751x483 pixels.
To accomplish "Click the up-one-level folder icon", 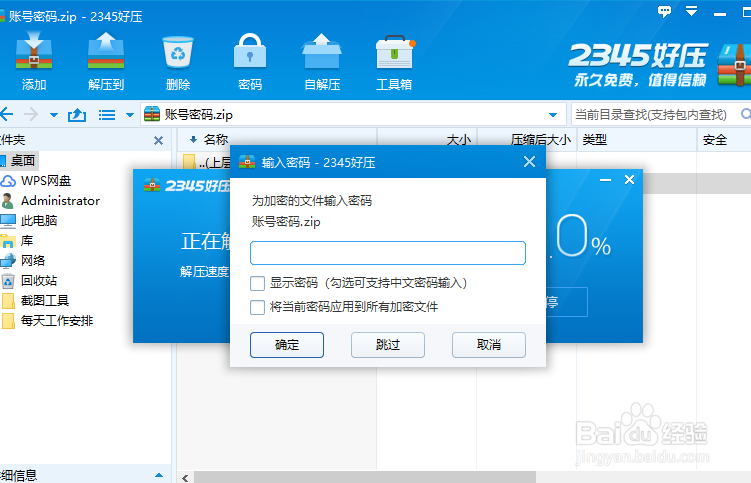I will coord(77,115).
